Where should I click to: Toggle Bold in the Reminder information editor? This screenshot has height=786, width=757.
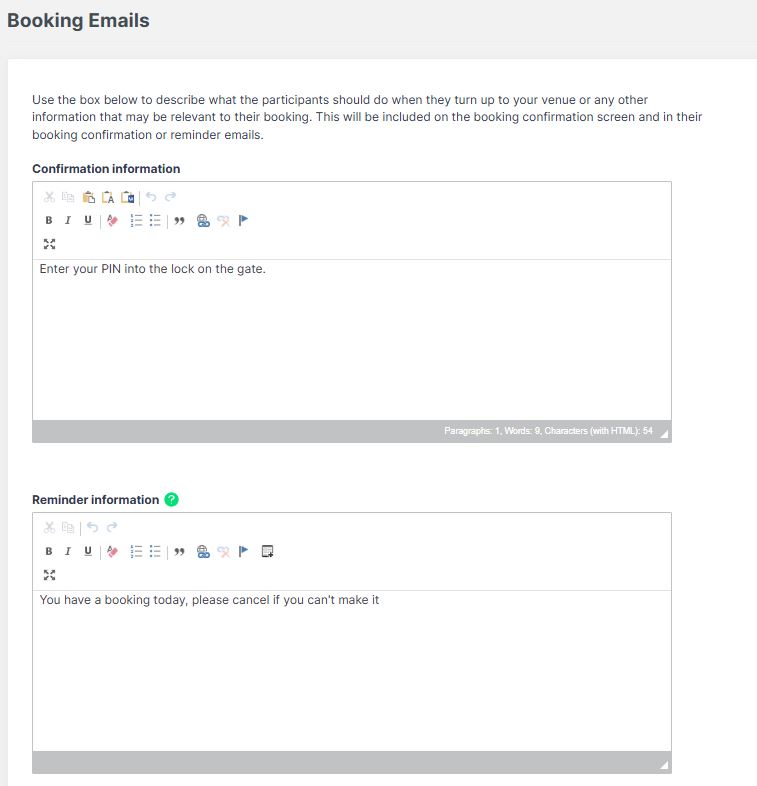(x=49, y=551)
